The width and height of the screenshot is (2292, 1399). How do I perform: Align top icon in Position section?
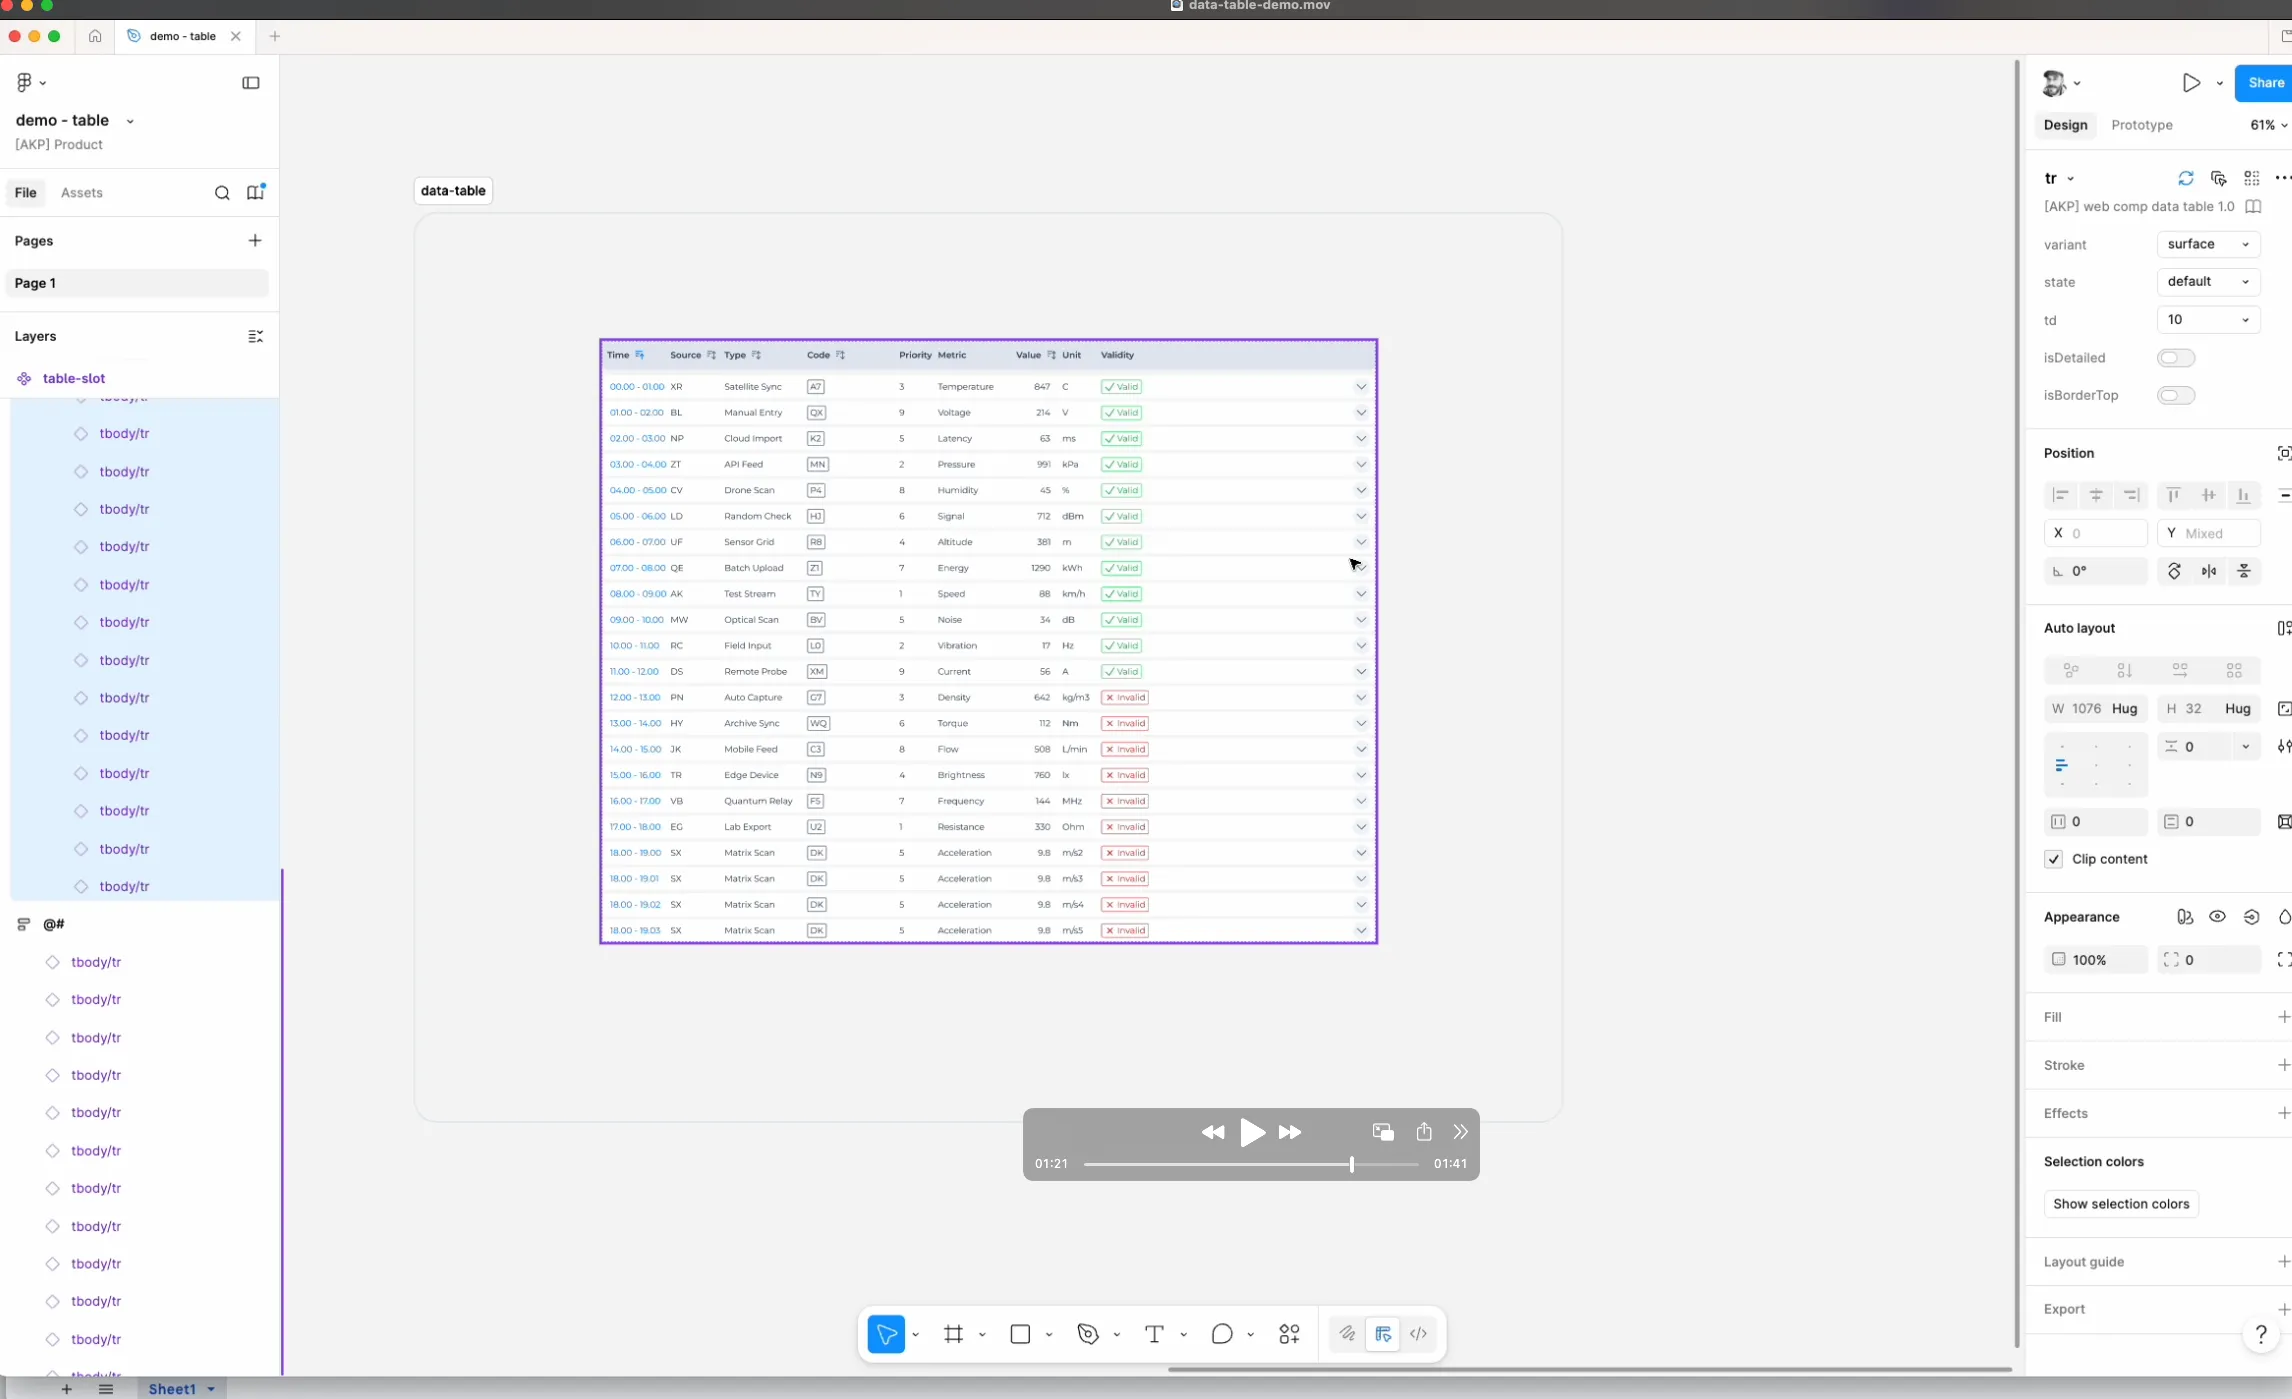(x=2173, y=495)
